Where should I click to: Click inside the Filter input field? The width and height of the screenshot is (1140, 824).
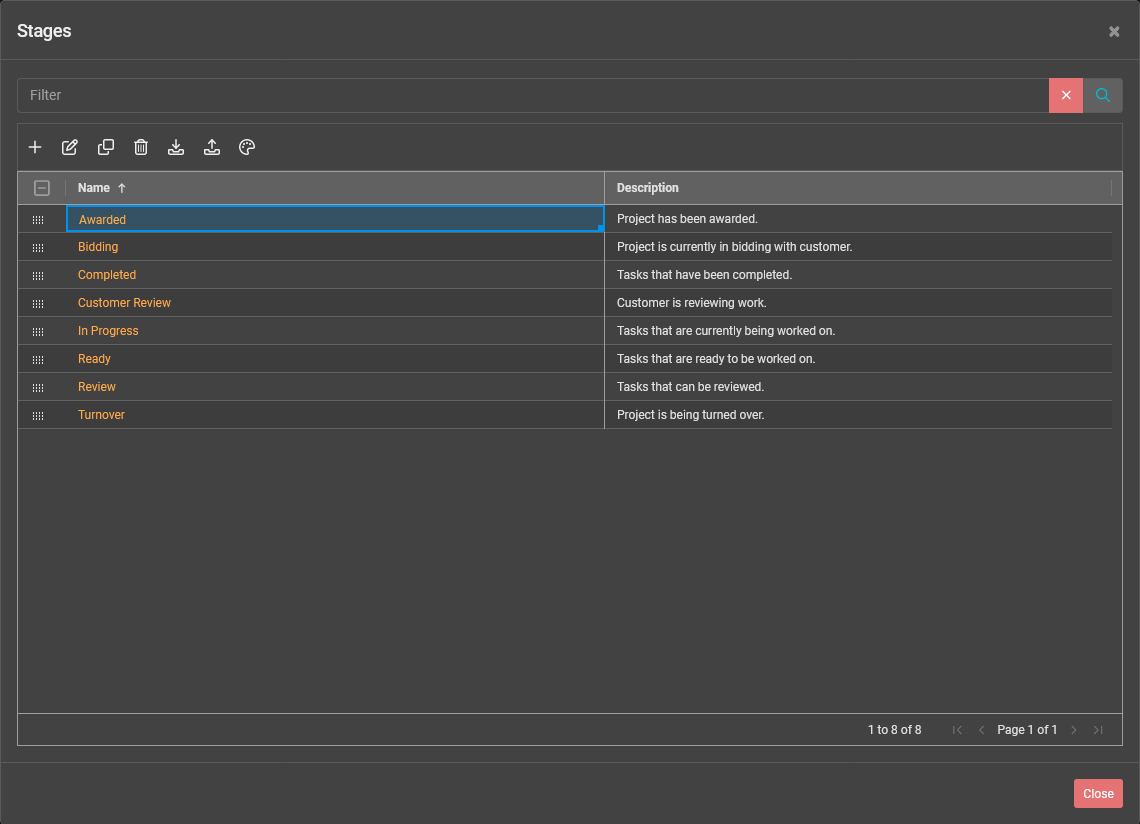pyautogui.click(x=400, y=95)
